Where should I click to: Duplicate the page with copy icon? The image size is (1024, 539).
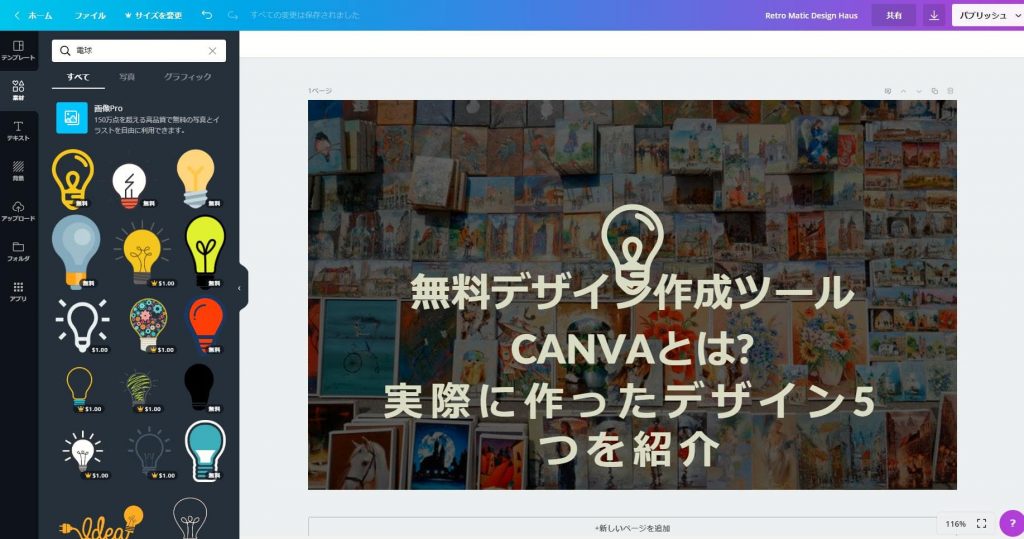[x=935, y=91]
